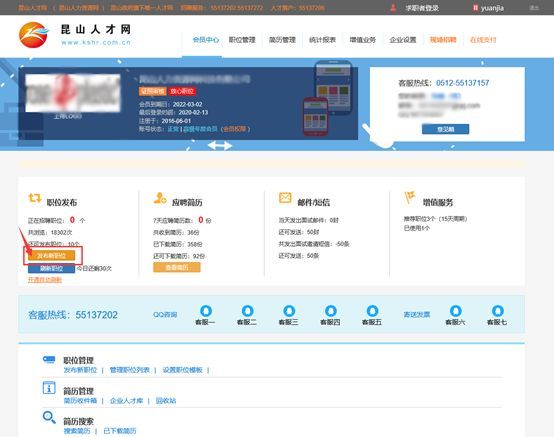Select the 企业设置 menu item
This screenshot has width=554, height=437.
[403, 40]
